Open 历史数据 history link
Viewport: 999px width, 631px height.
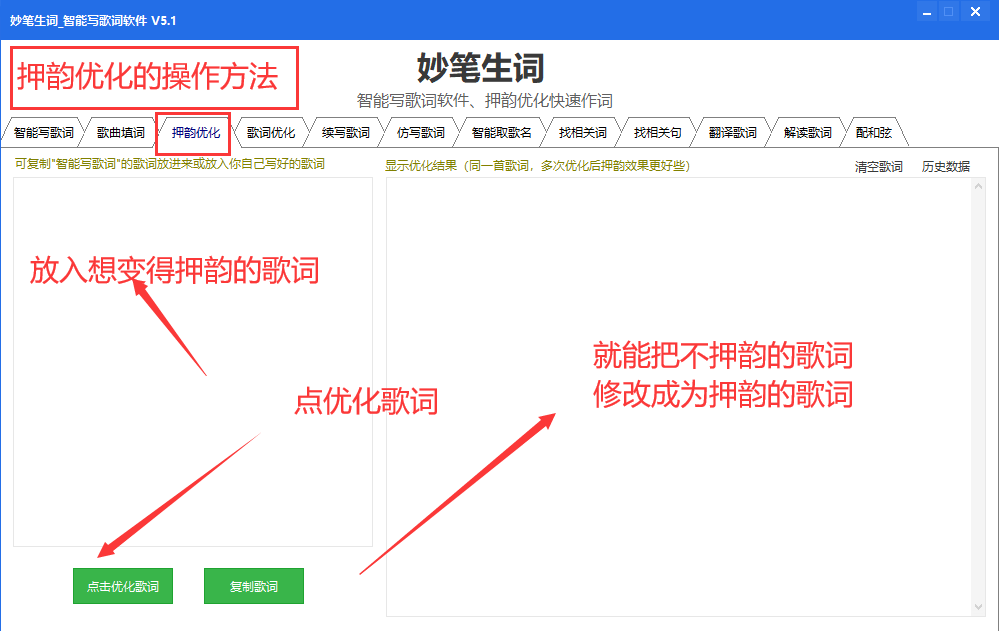tap(945, 167)
